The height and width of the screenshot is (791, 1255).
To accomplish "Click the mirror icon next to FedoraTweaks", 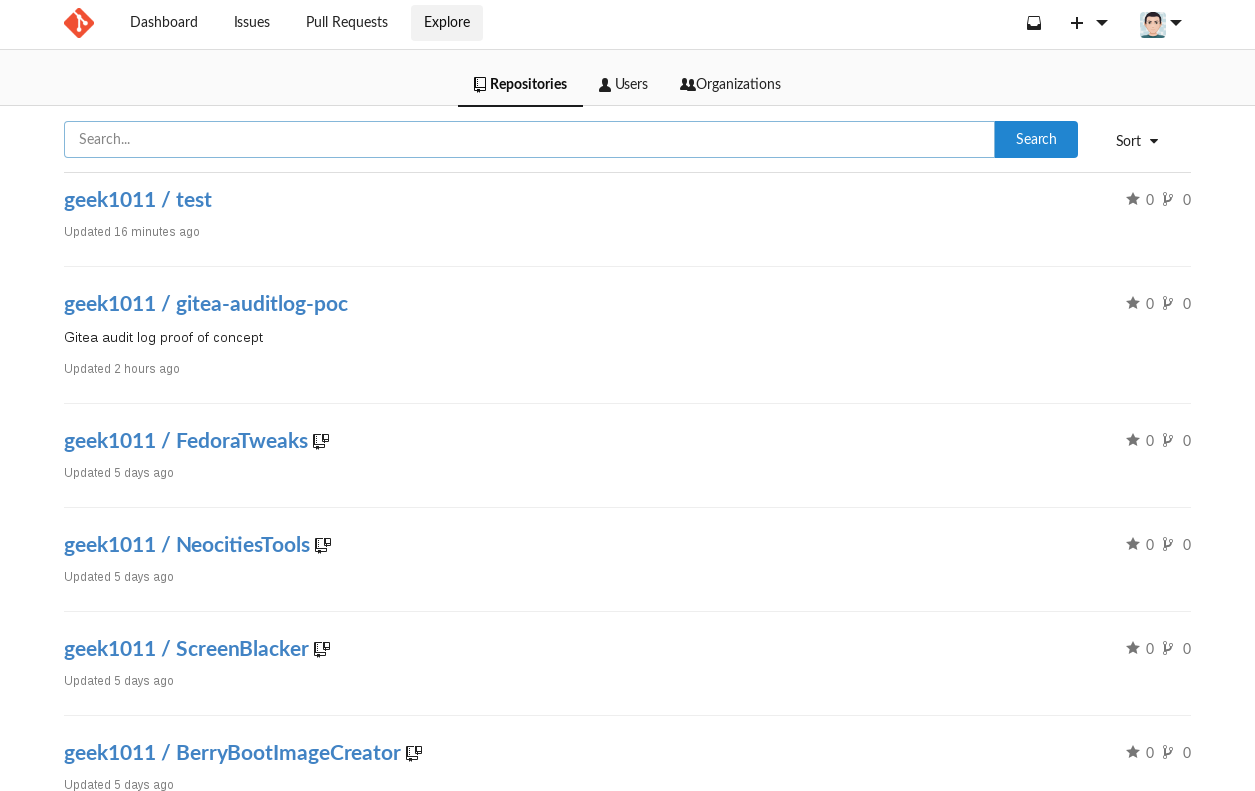I will (x=321, y=441).
